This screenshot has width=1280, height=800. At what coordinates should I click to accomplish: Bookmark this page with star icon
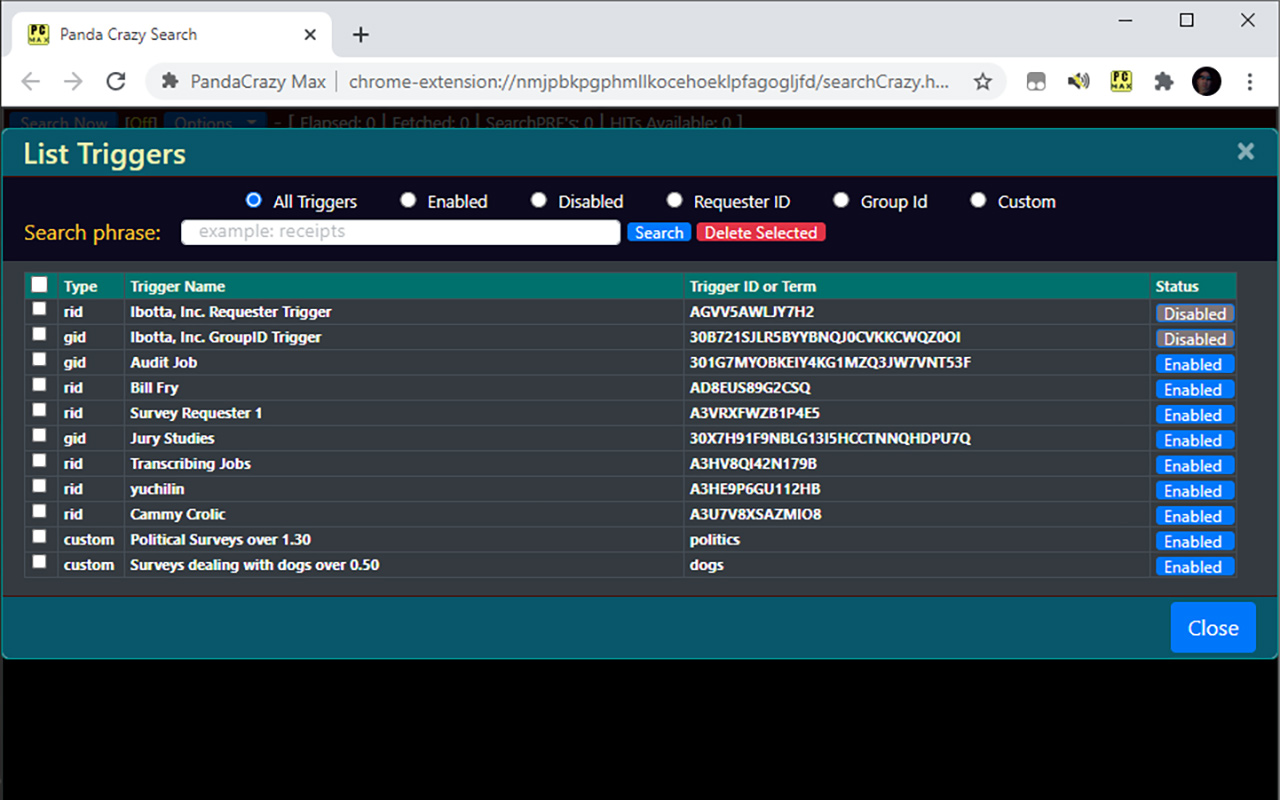pyautogui.click(x=983, y=82)
